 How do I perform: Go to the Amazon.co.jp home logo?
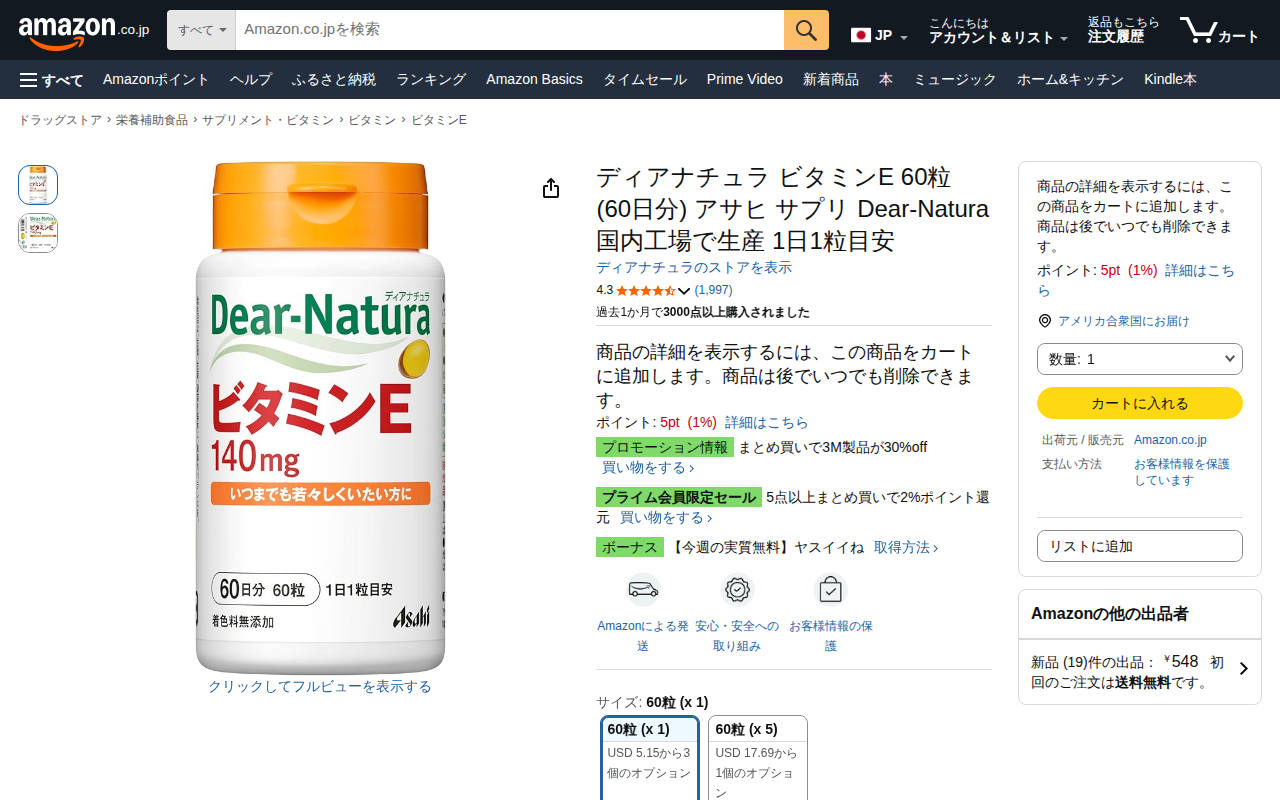tap(84, 32)
